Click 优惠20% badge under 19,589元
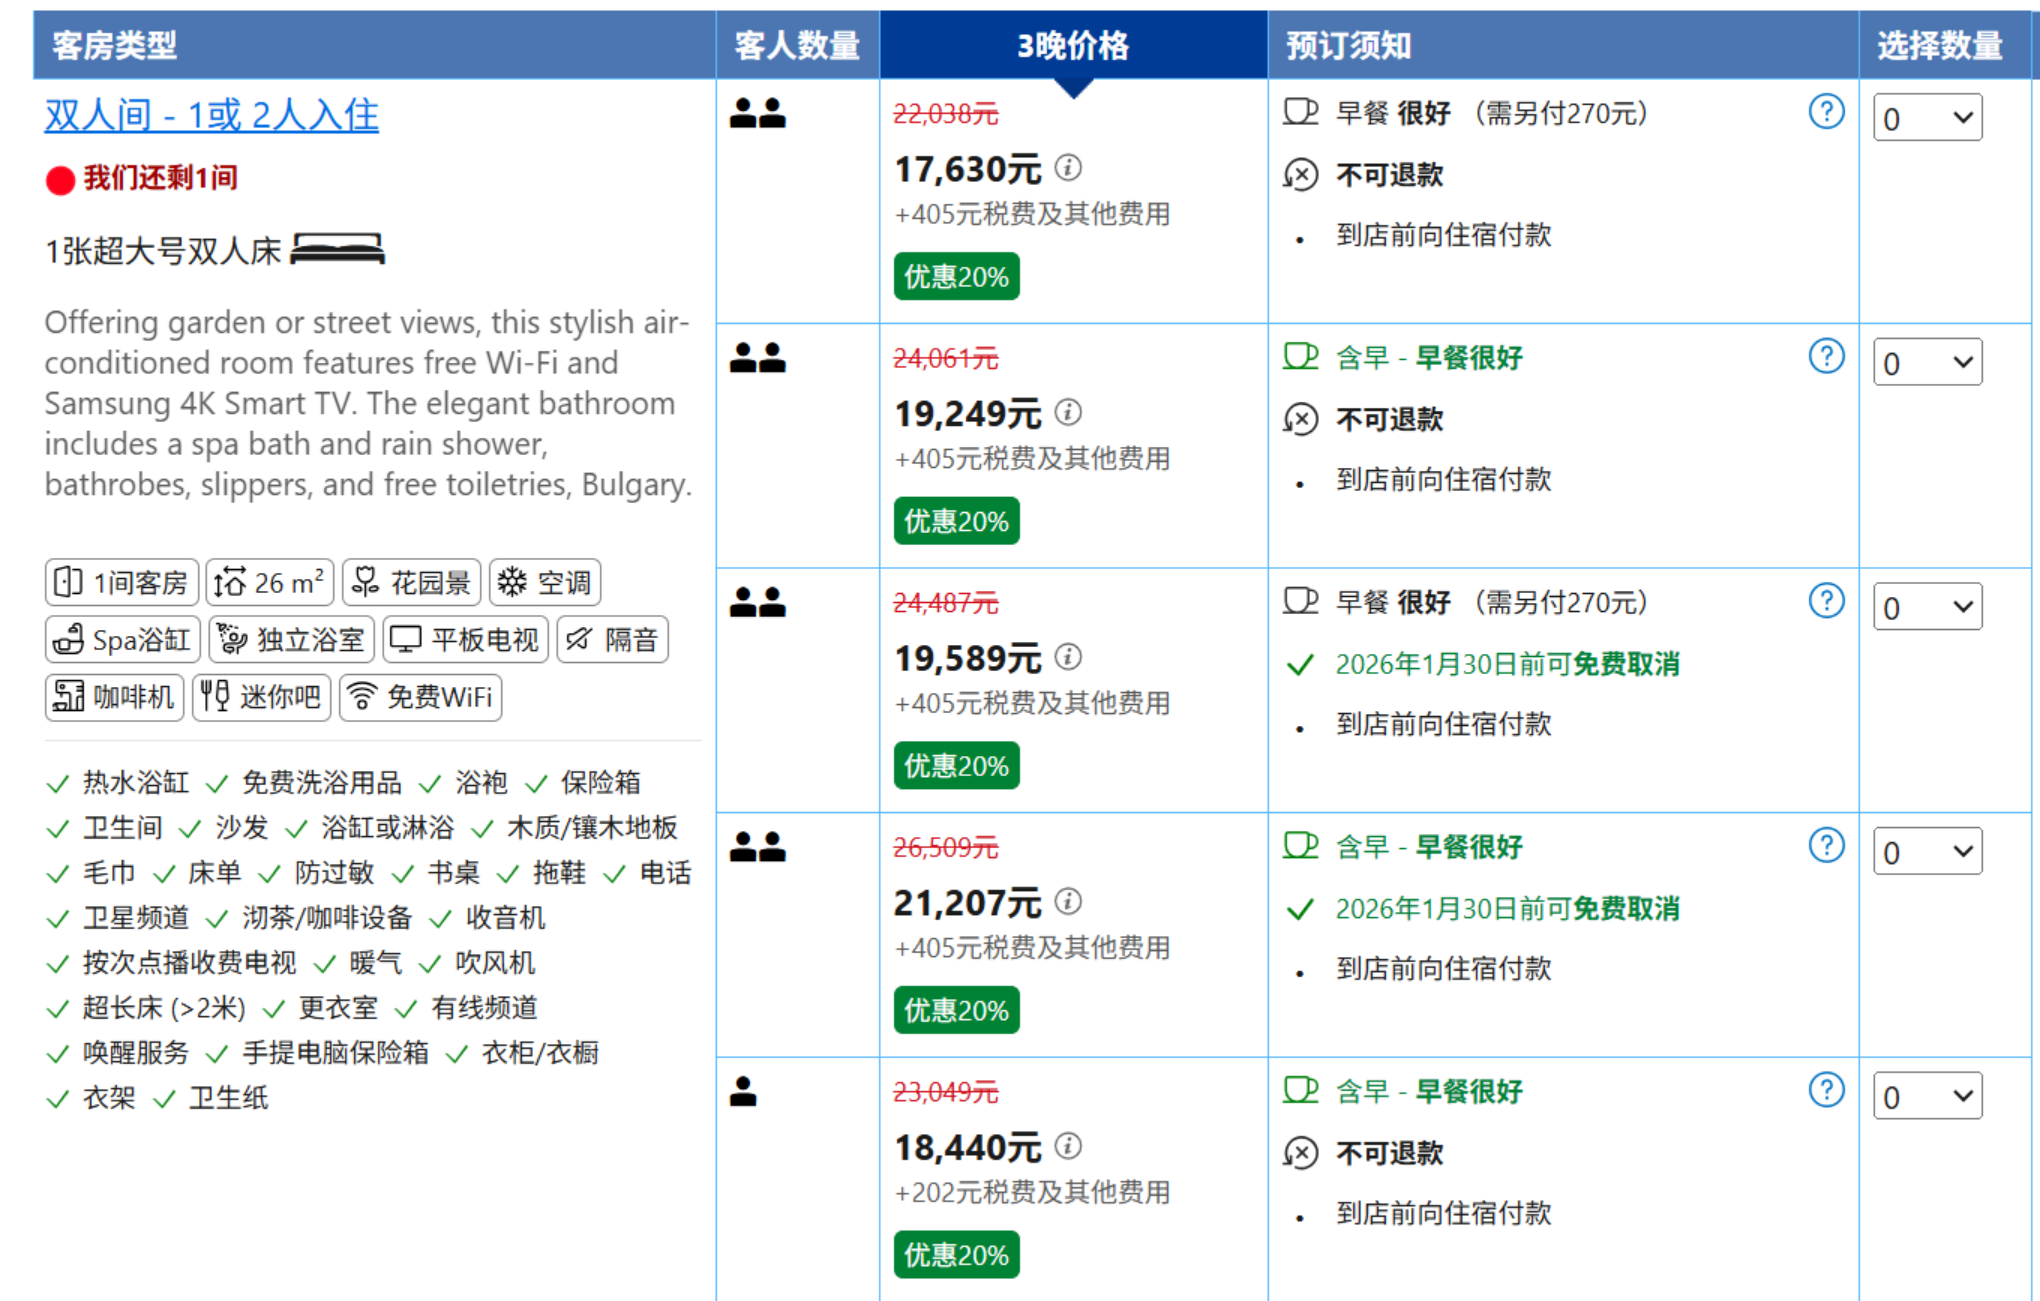 click(x=955, y=766)
